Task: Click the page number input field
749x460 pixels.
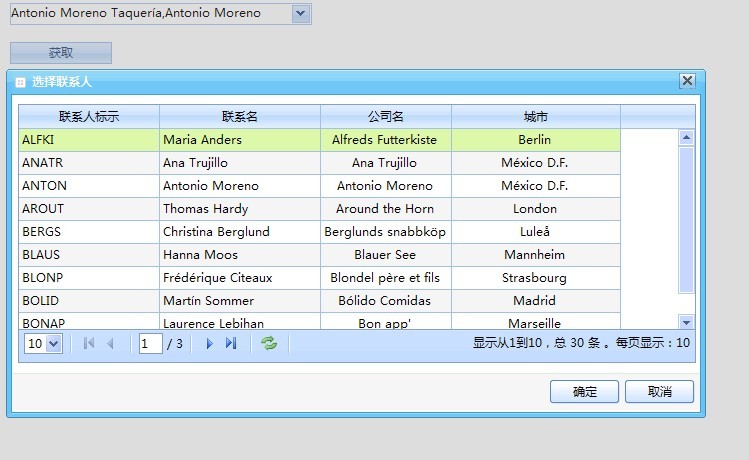Action: [150, 343]
